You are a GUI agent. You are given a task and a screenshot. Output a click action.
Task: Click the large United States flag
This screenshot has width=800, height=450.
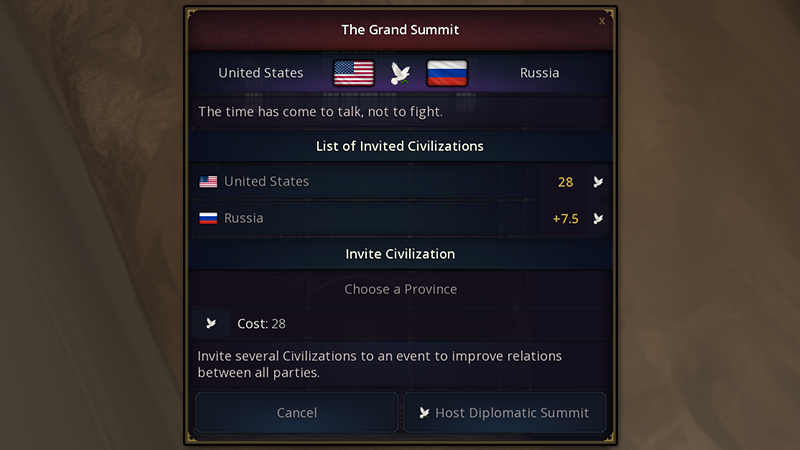point(353,73)
